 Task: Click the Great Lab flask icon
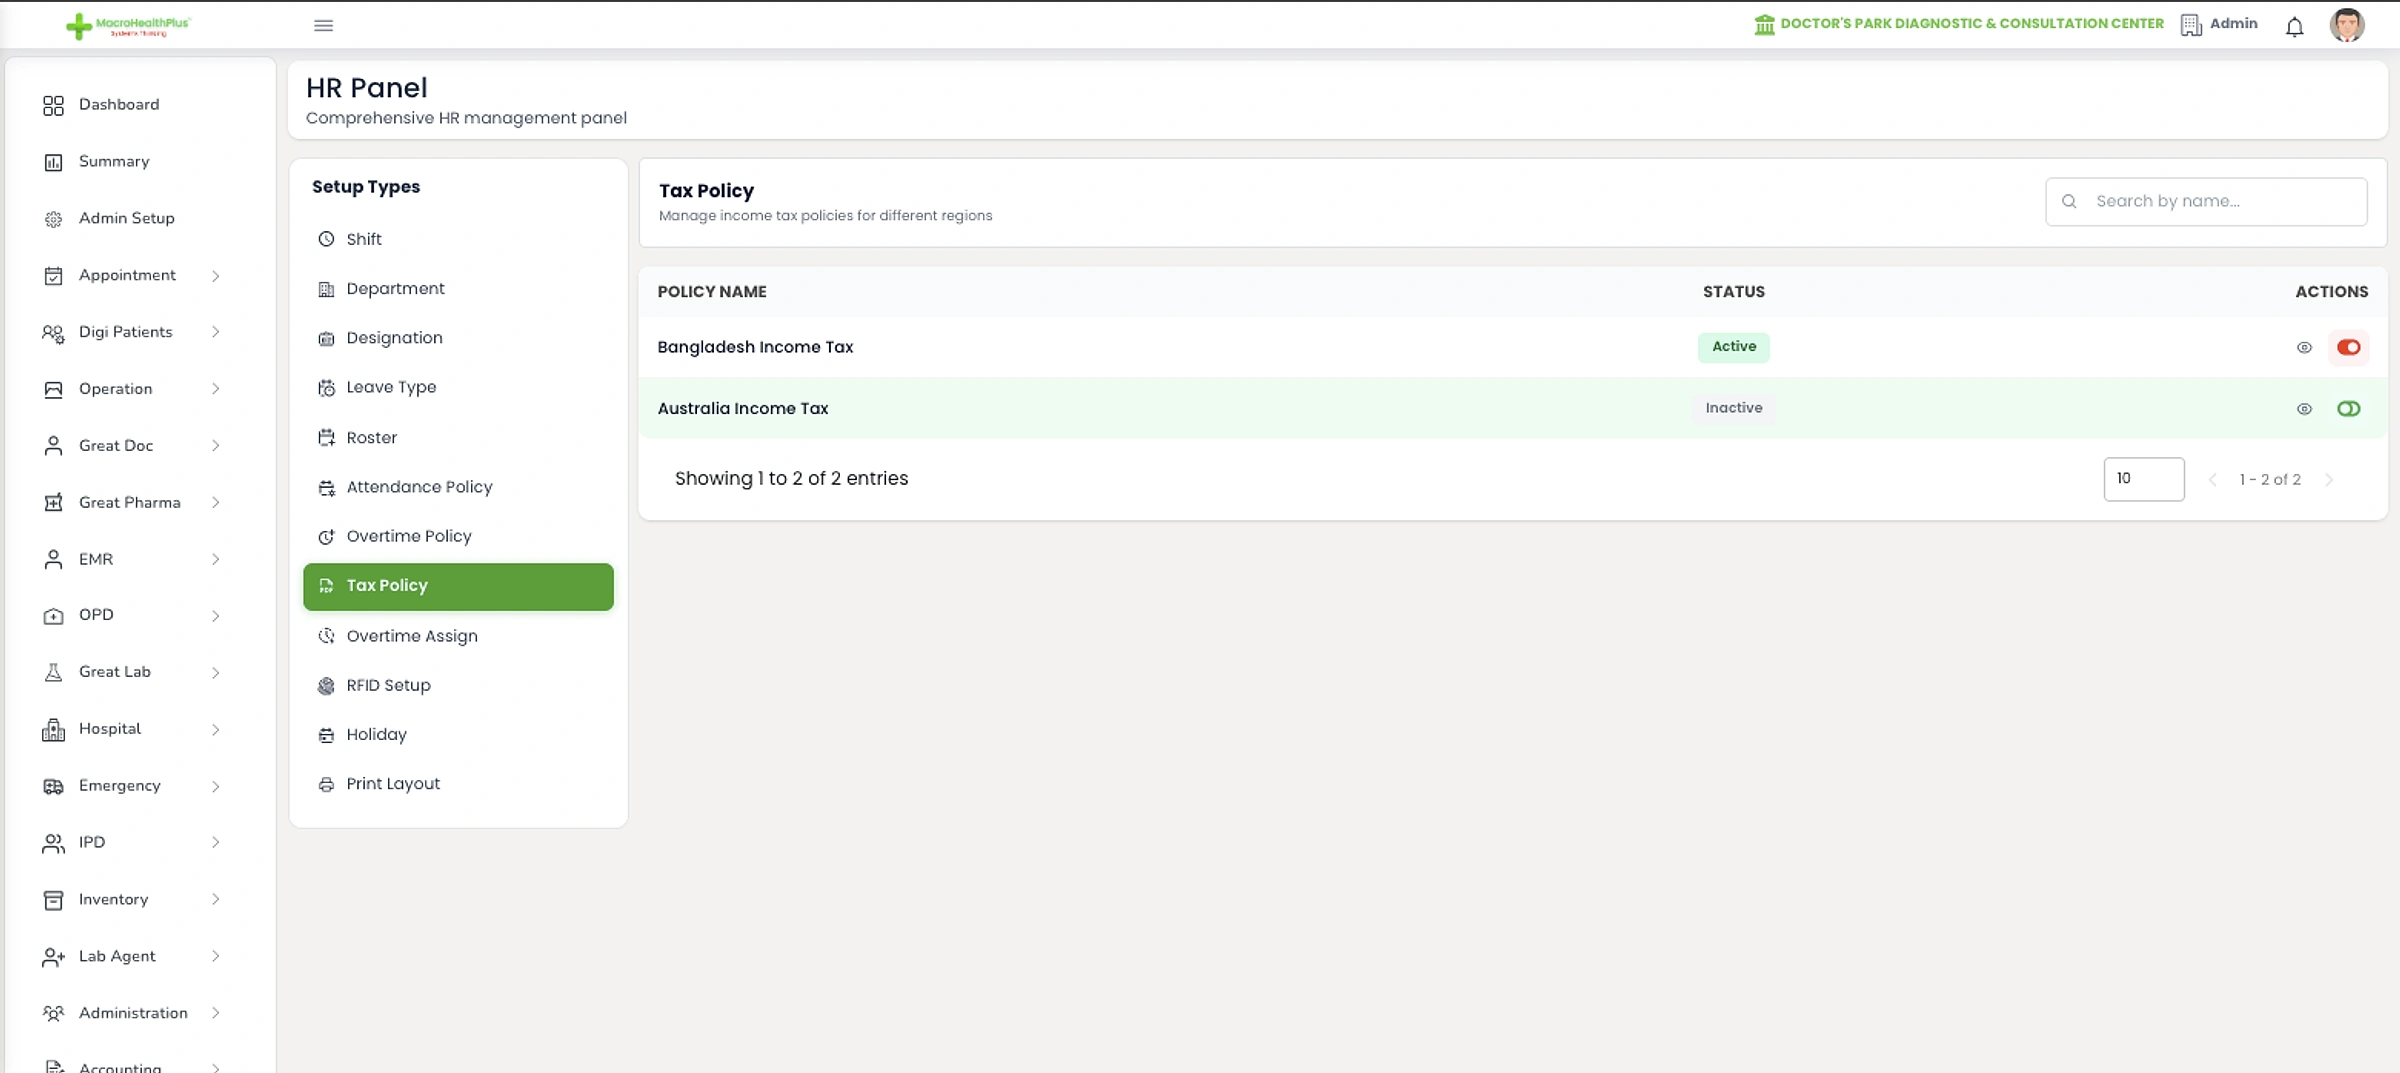coord(53,673)
